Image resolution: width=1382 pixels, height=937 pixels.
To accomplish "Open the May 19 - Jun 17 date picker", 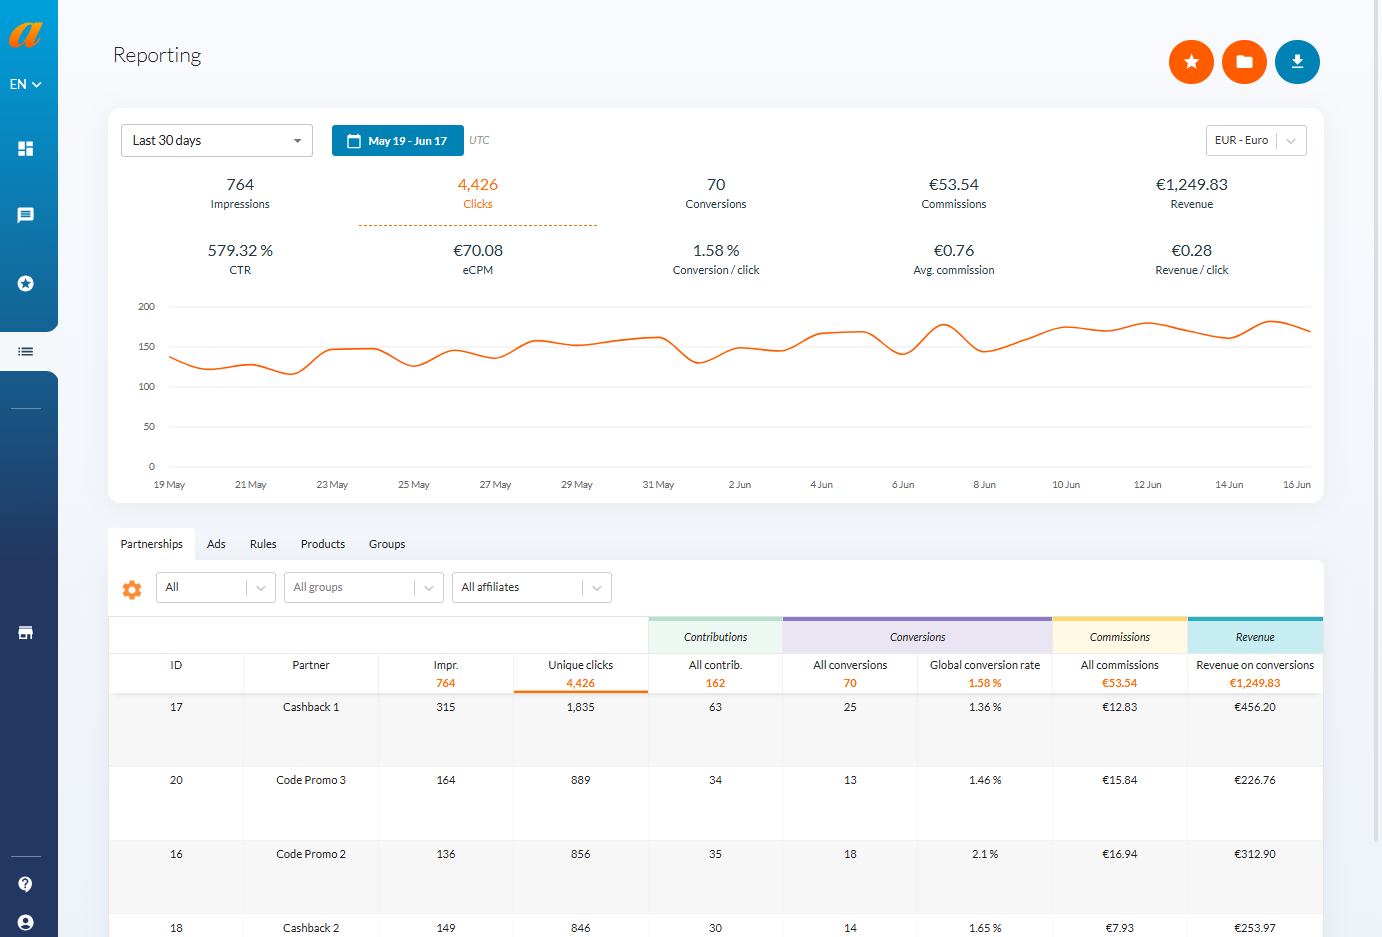I will pos(398,141).
